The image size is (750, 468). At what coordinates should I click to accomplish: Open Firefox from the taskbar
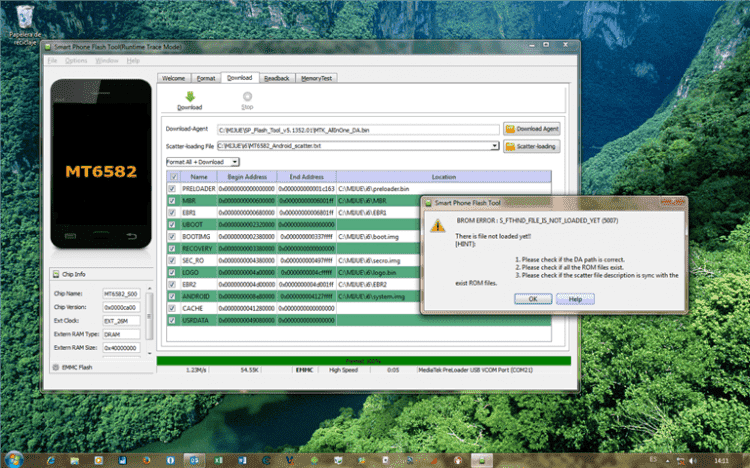[146, 460]
